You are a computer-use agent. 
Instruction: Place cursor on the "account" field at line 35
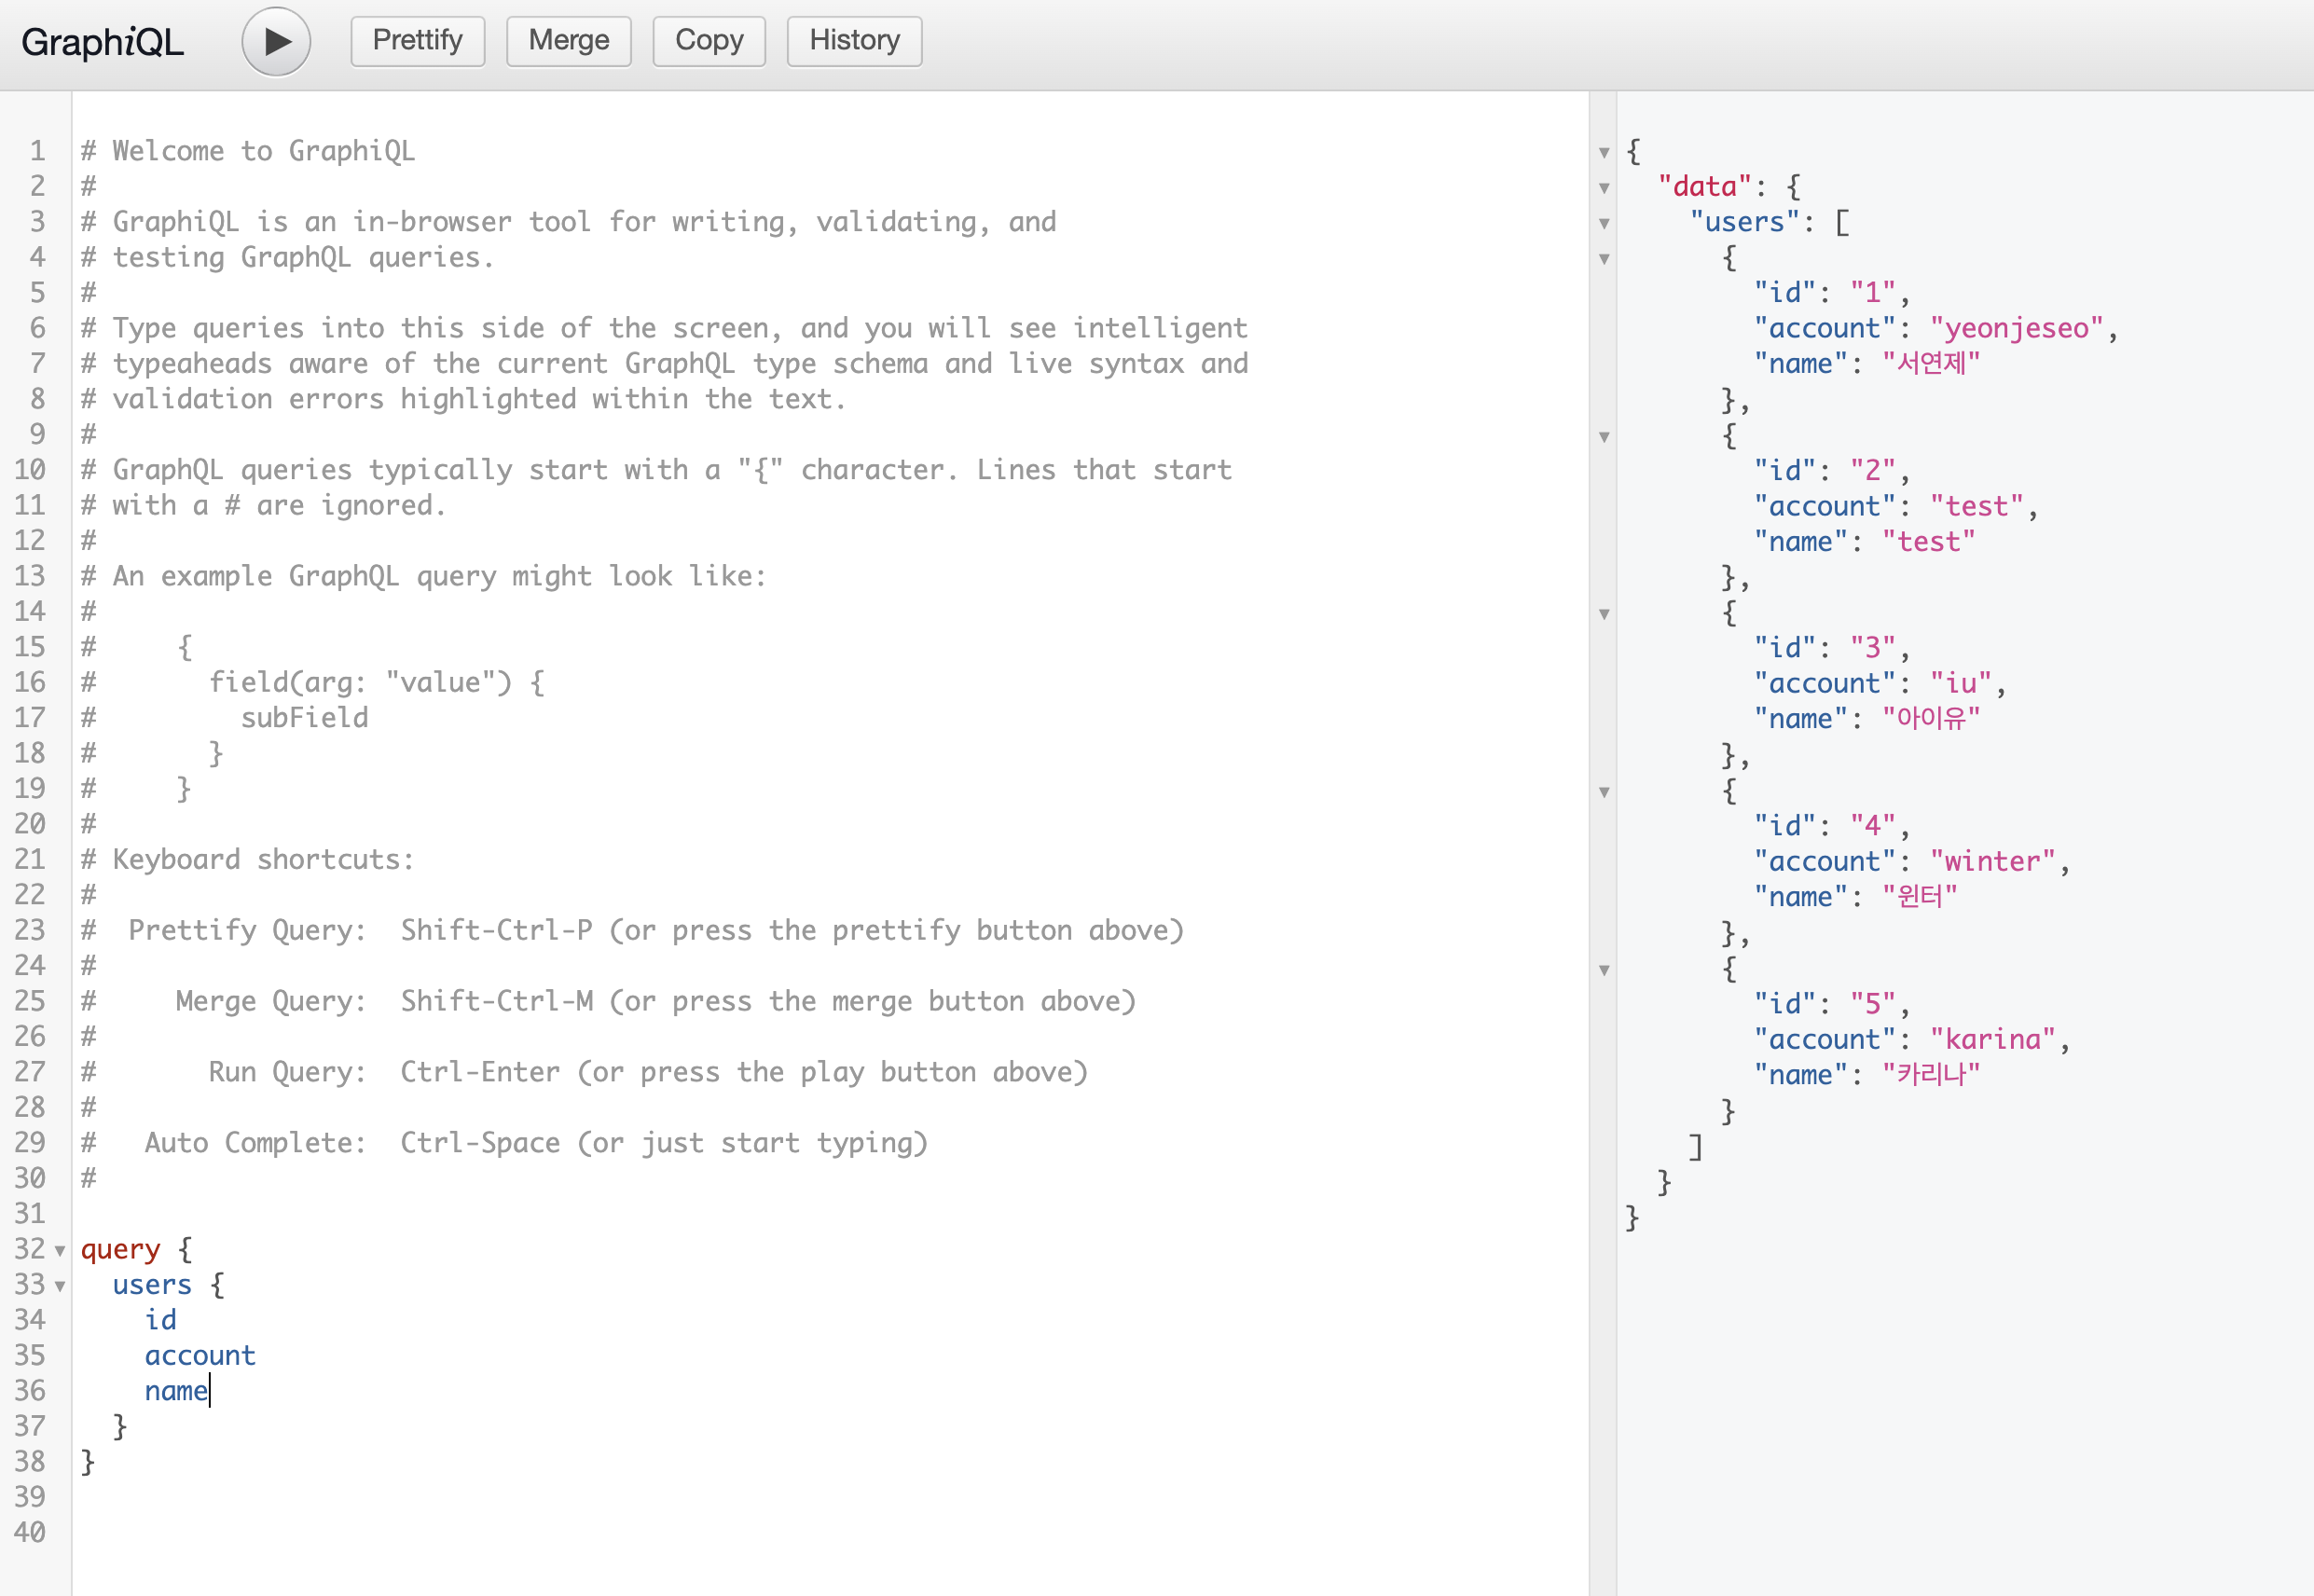coord(200,1356)
